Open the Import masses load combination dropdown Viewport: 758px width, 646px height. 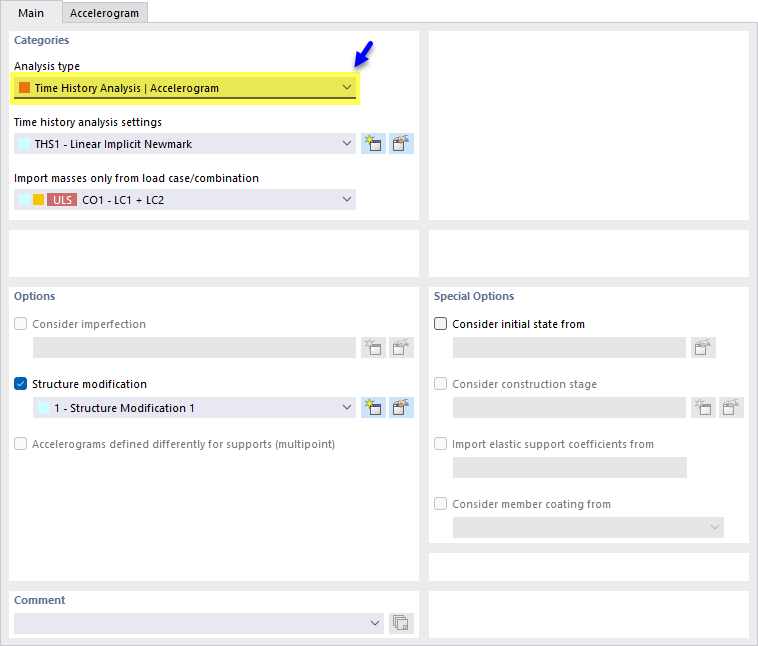coord(185,200)
